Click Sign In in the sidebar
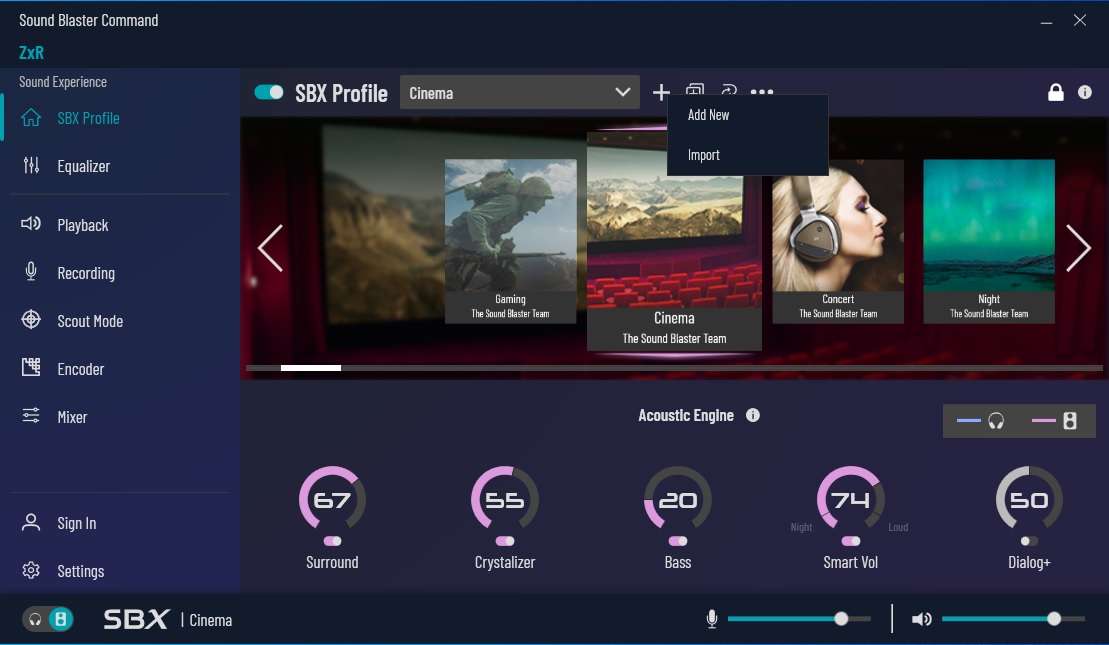 coord(77,523)
